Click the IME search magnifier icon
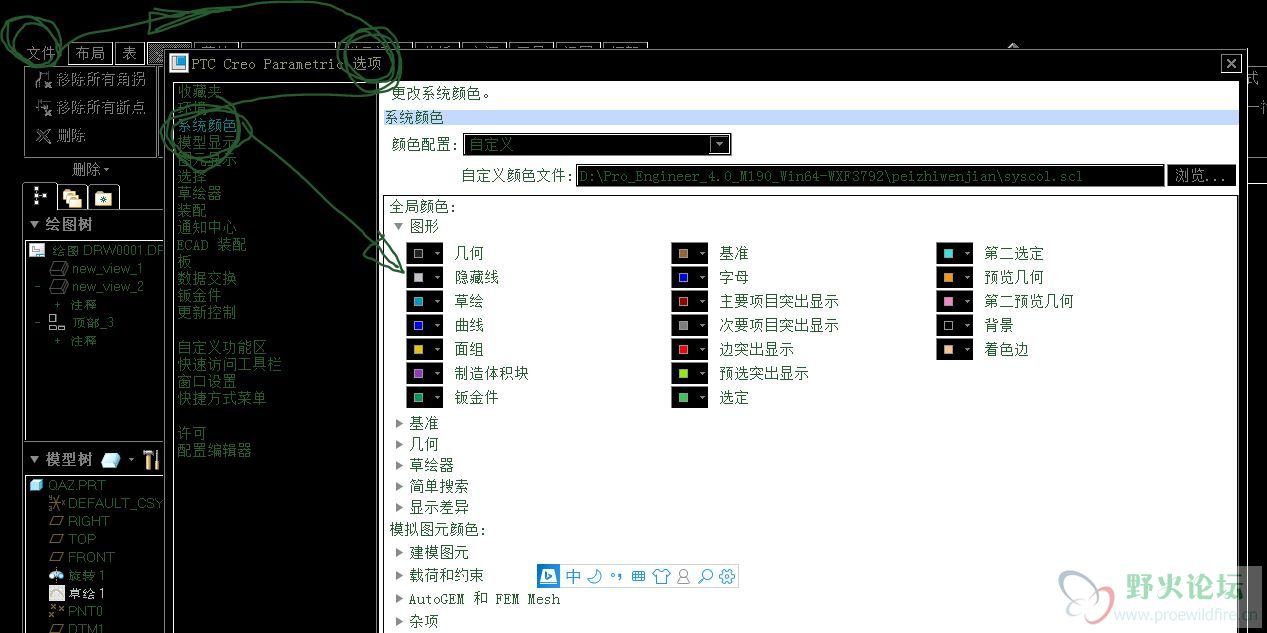 point(705,576)
